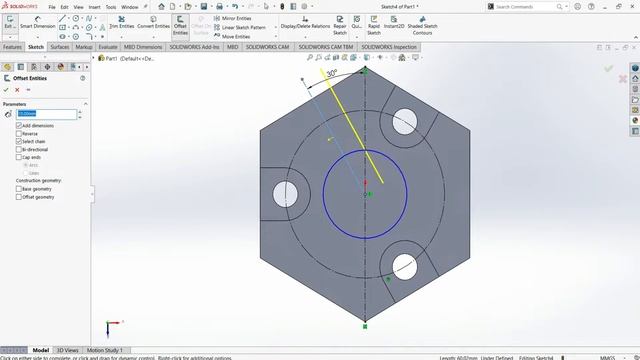
Task: Cancel the Offset Entities with red X
Action: pos(17,90)
